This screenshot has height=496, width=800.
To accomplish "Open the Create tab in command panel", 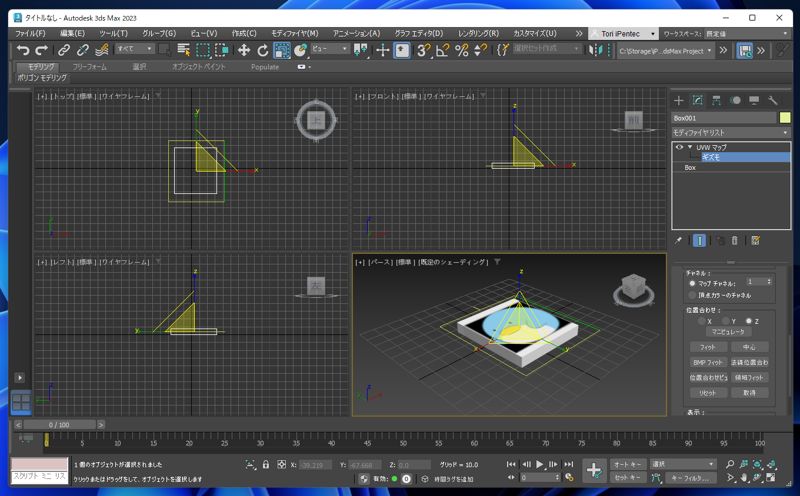I will click(x=678, y=101).
